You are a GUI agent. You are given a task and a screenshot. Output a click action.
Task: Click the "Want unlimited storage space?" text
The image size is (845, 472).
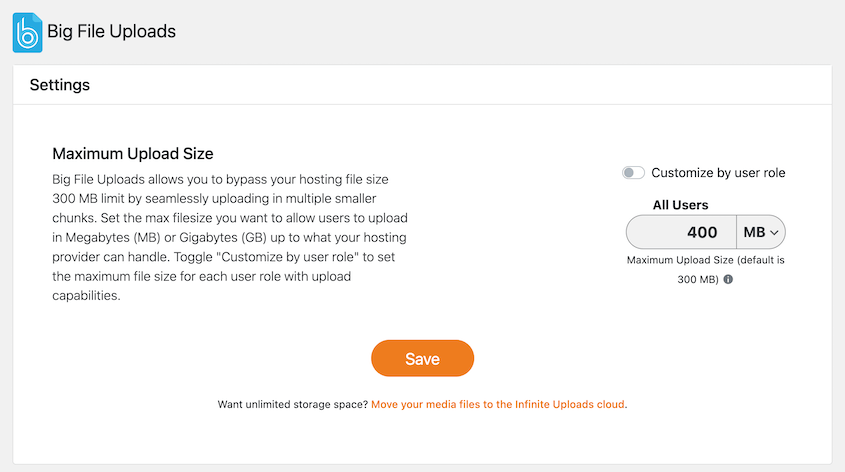click(x=292, y=405)
